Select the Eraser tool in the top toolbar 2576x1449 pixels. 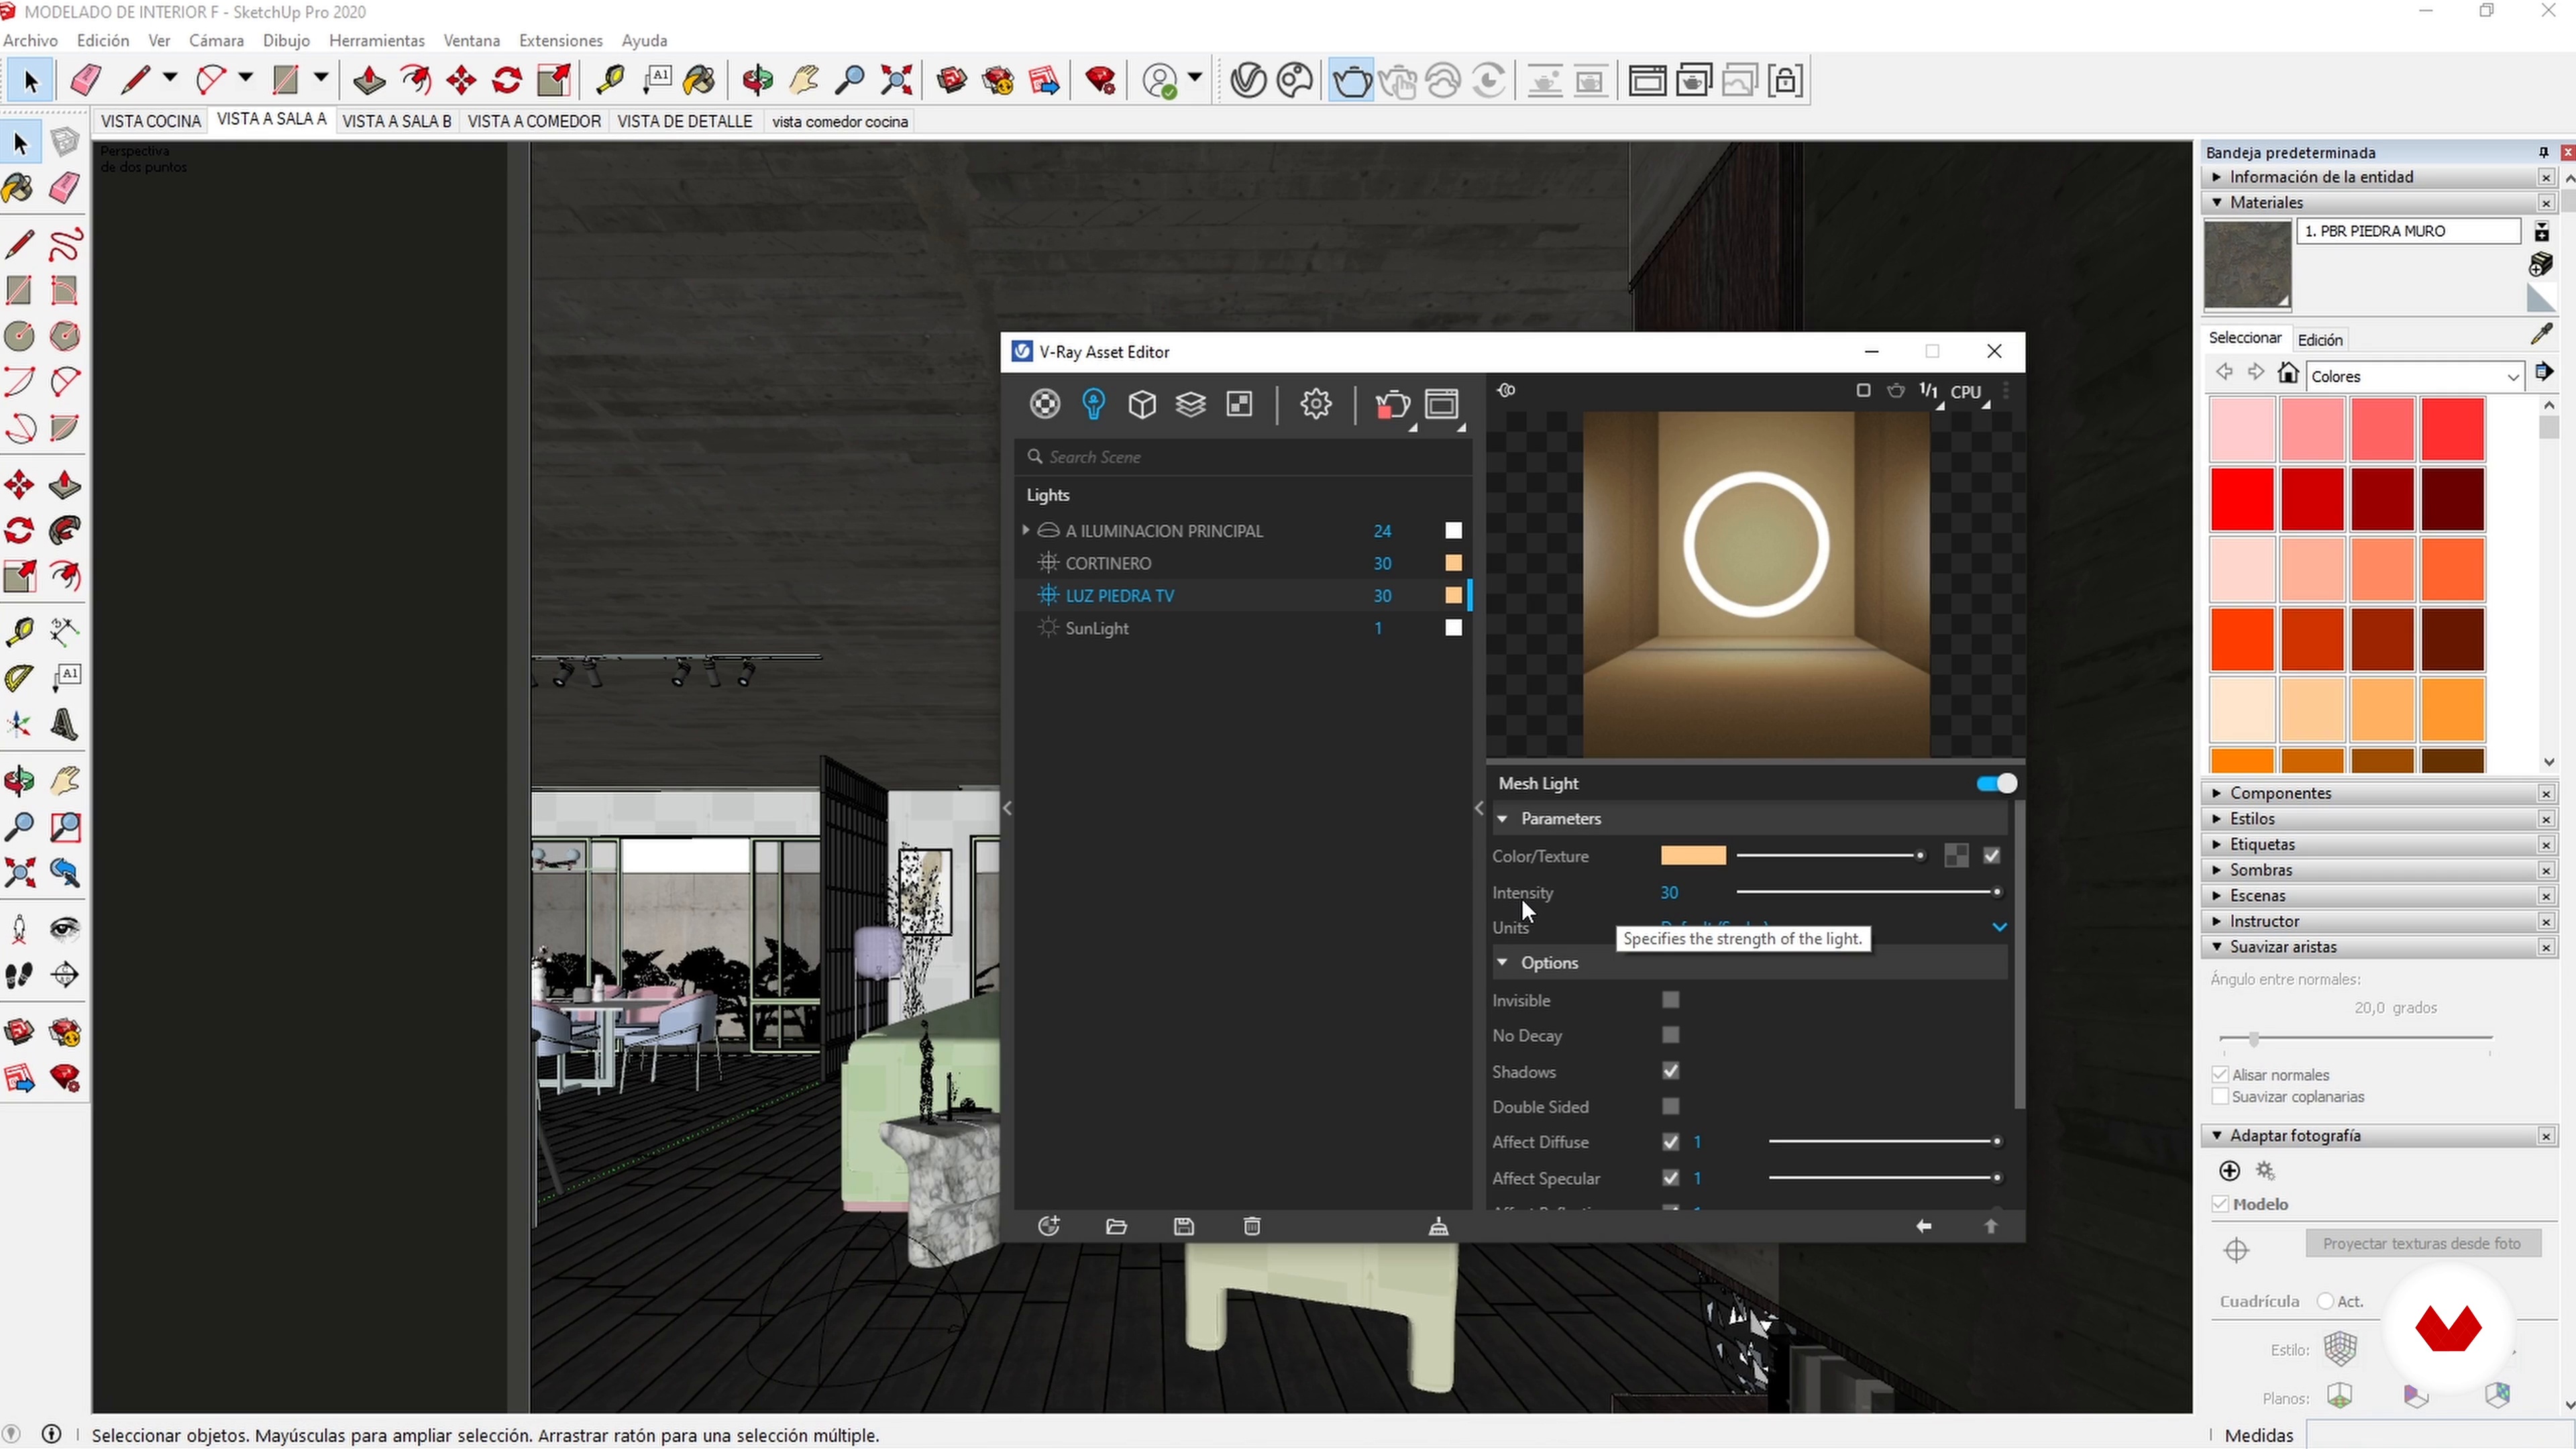(86, 80)
